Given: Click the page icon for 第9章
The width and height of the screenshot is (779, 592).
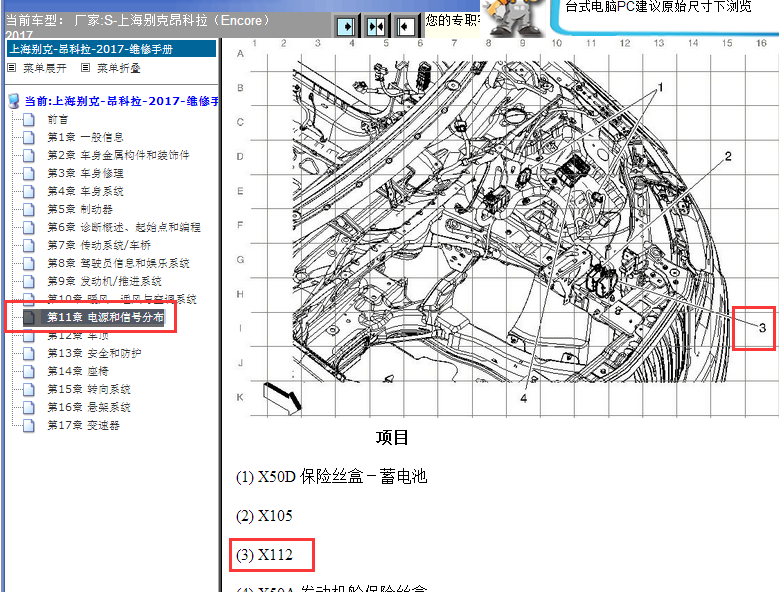Looking at the screenshot, I should pos(29,281).
